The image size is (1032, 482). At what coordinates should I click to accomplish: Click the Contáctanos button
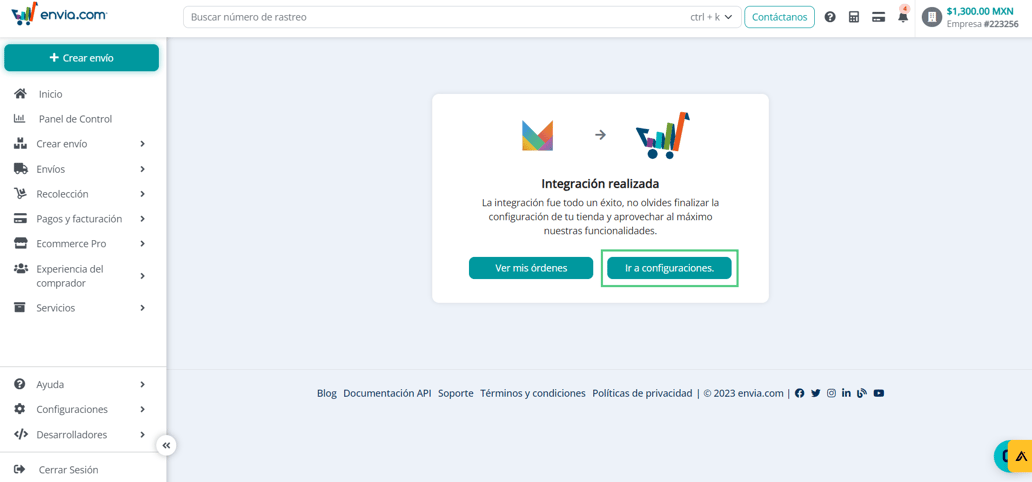coord(779,17)
